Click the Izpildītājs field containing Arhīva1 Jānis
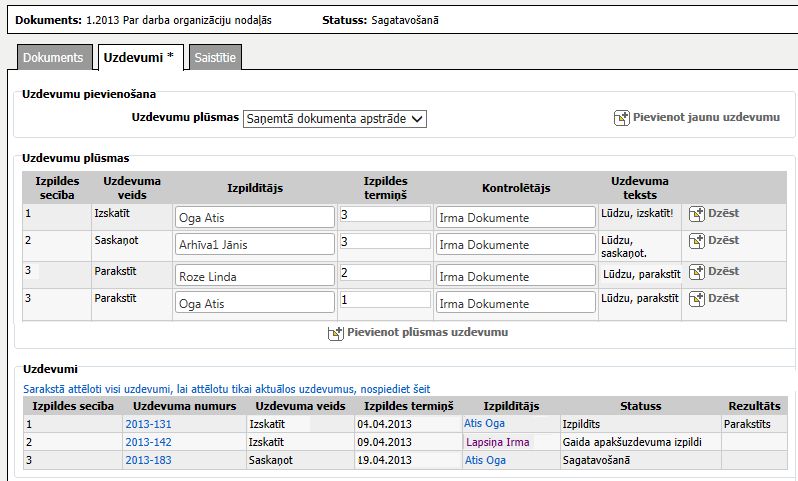 pyautogui.click(x=254, y=245)
